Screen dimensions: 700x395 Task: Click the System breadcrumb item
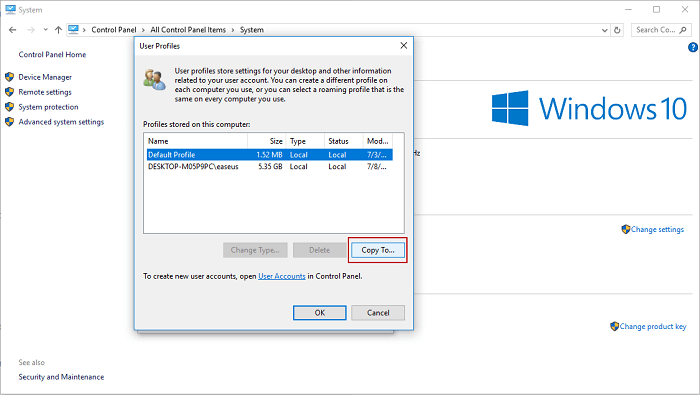252,30
